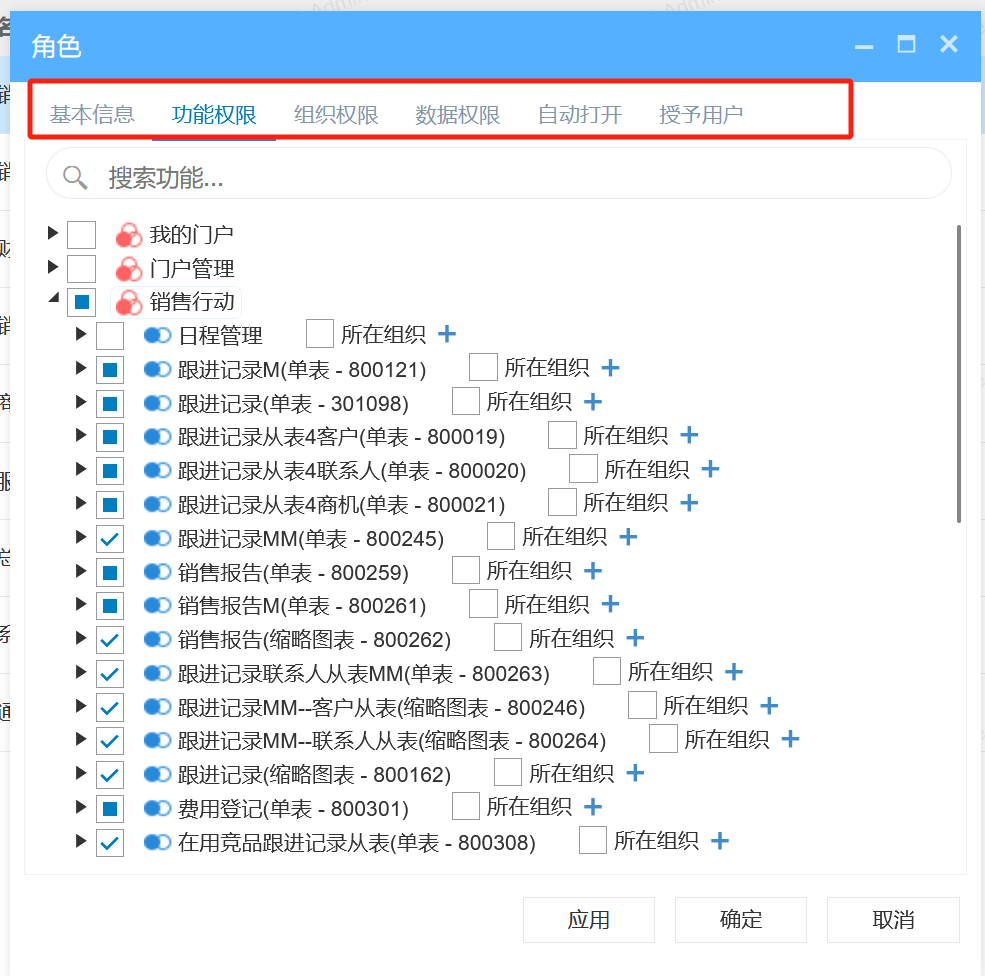This screenshot has width=985, height=976.
Task: Expand the 我的门户 tree node
Action: (53, 234)
